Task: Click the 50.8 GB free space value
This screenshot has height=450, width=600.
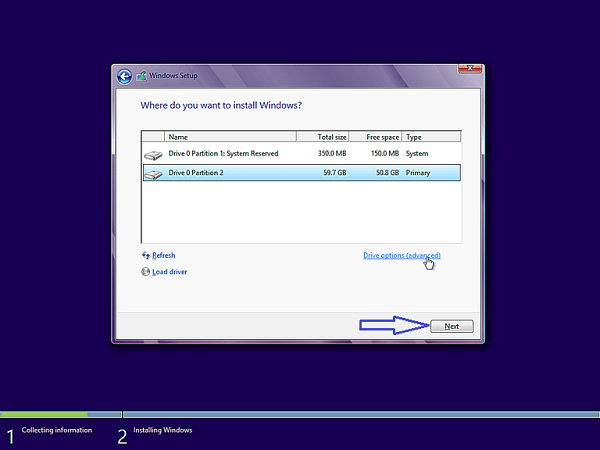Action: click(387, 173)
